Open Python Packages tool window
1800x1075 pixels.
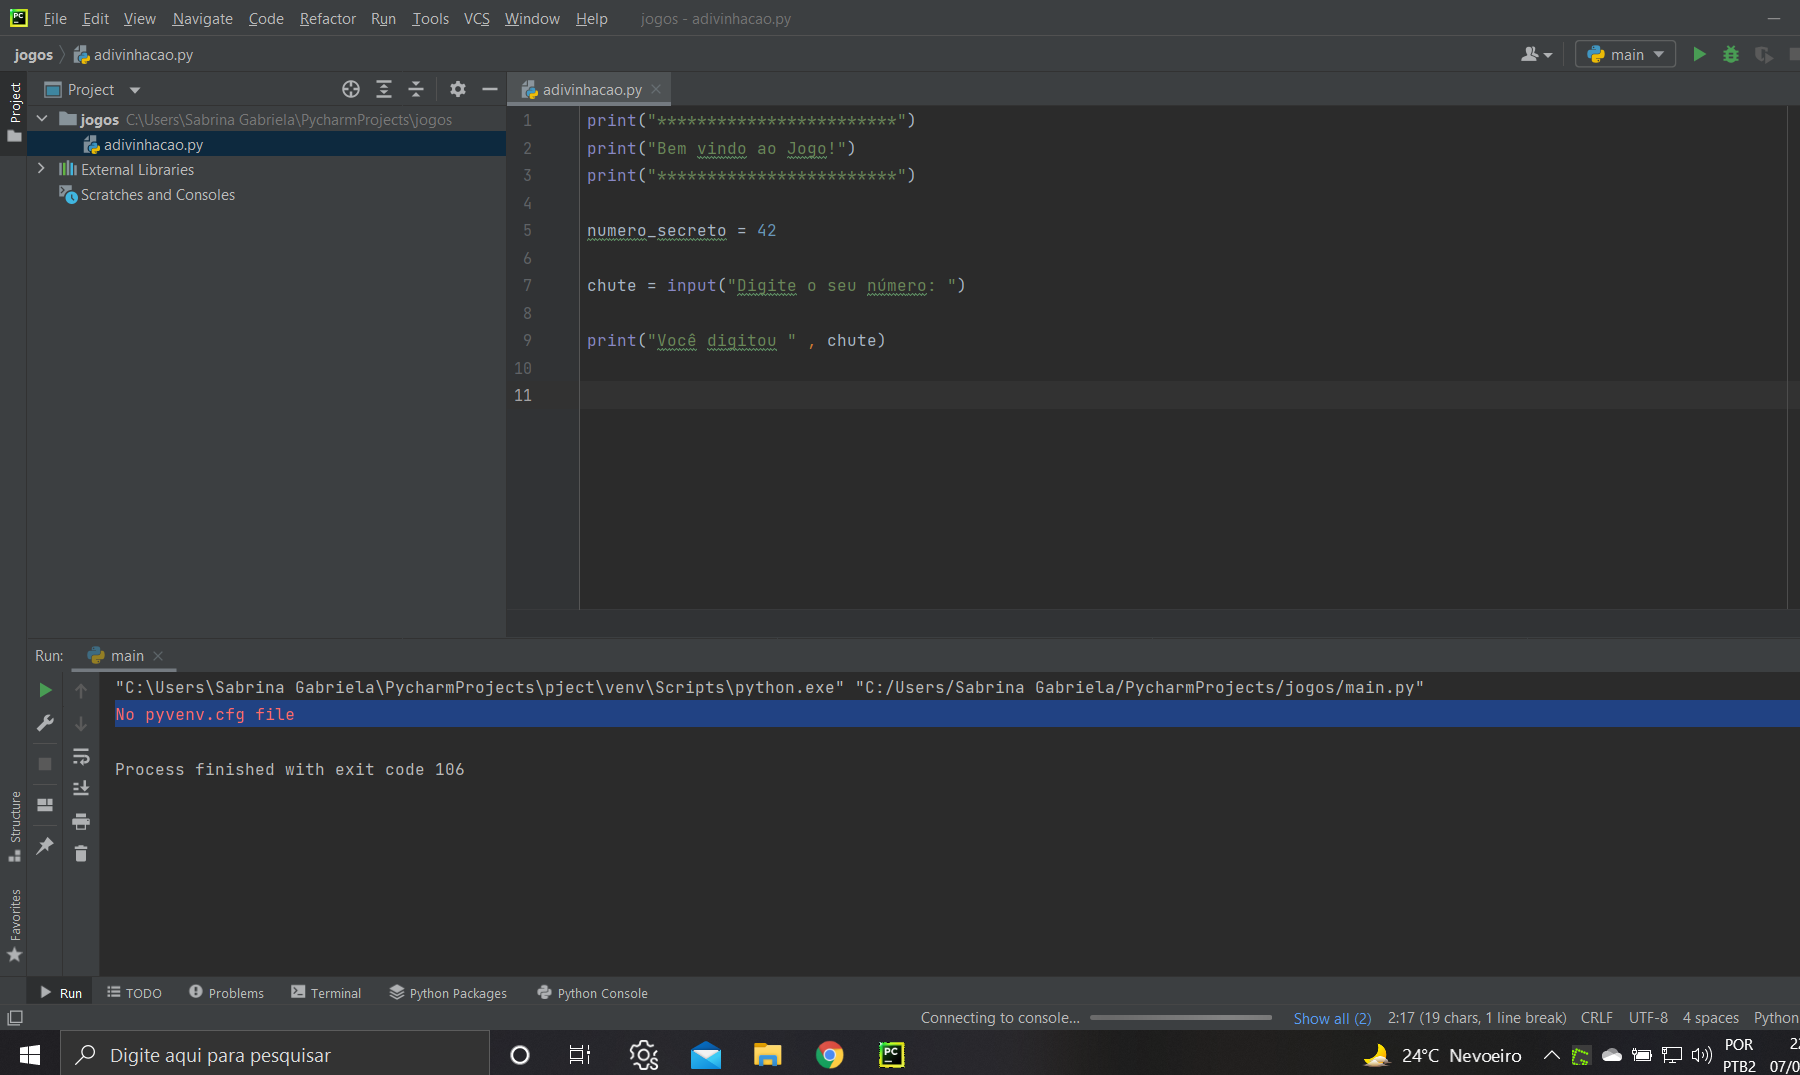(448, 993)
